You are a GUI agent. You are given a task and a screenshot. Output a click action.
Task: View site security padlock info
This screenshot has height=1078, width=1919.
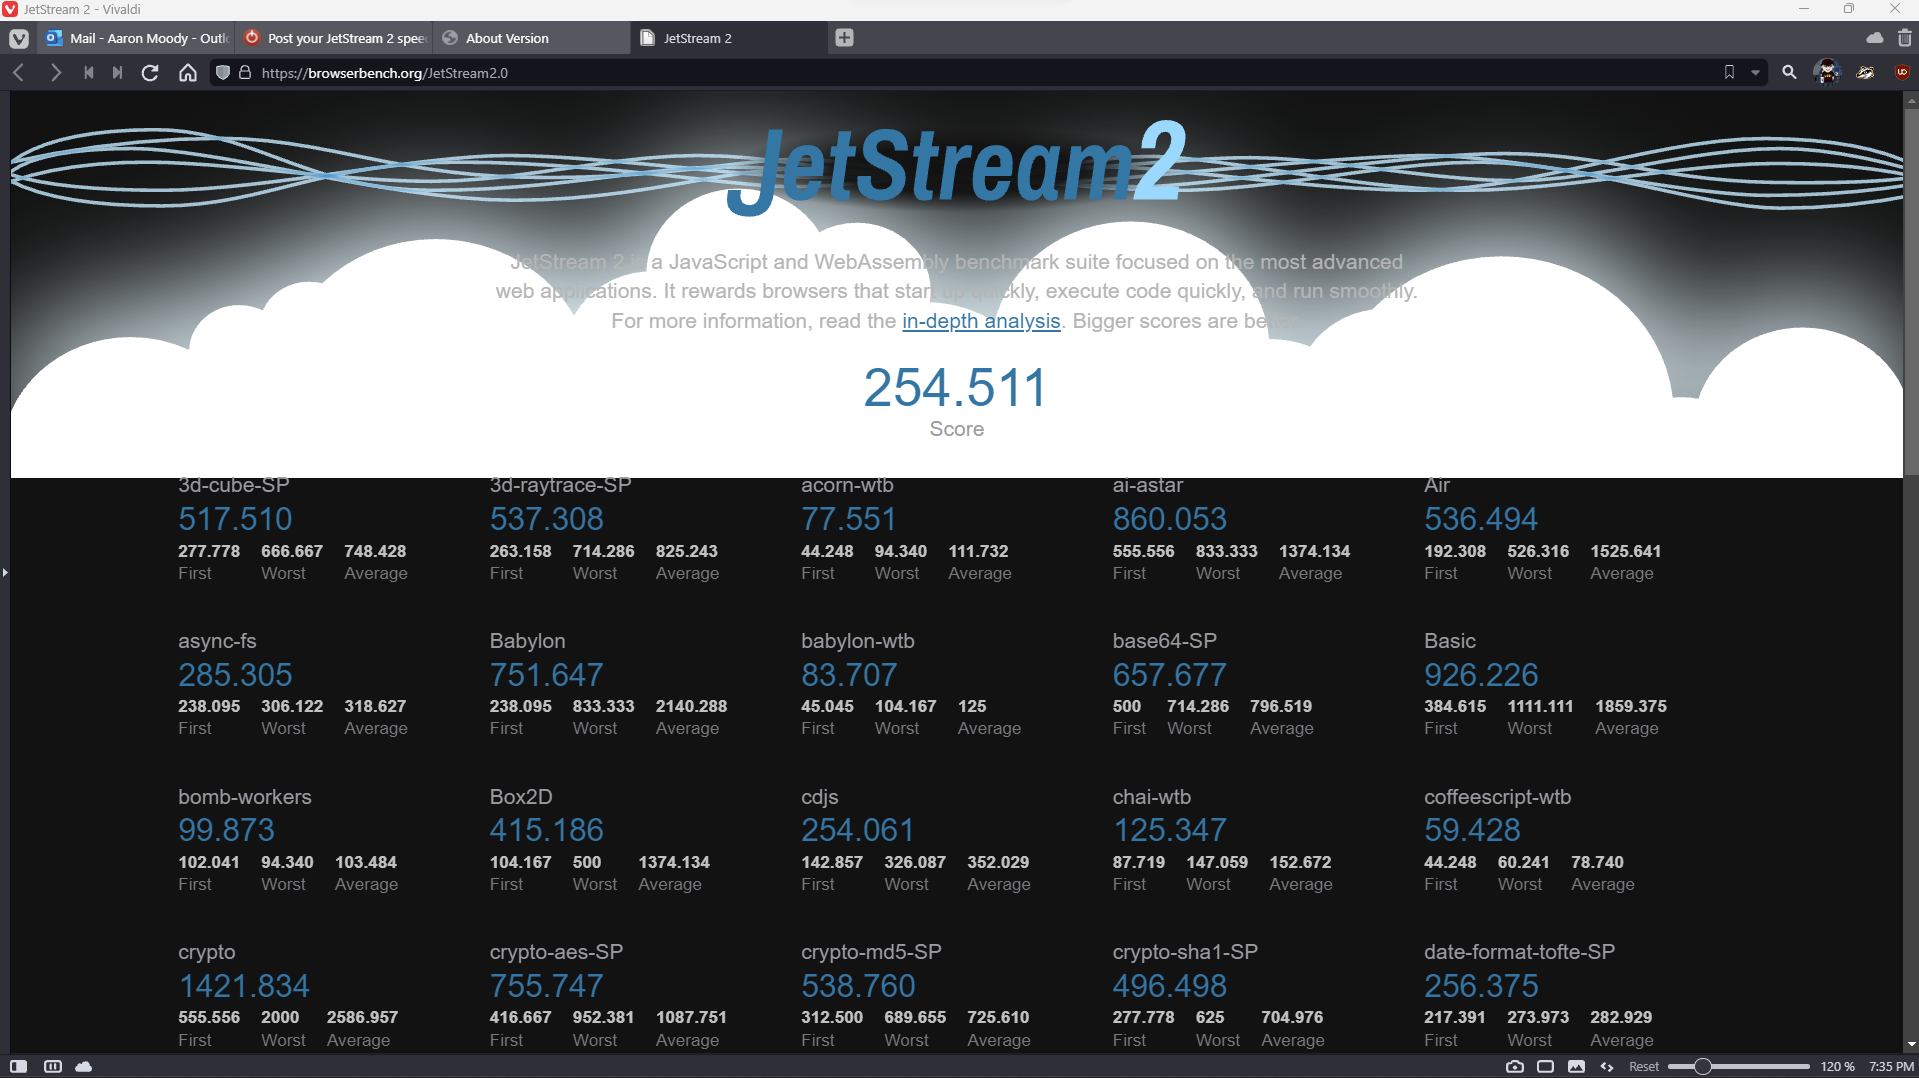[x=245, y=73]
